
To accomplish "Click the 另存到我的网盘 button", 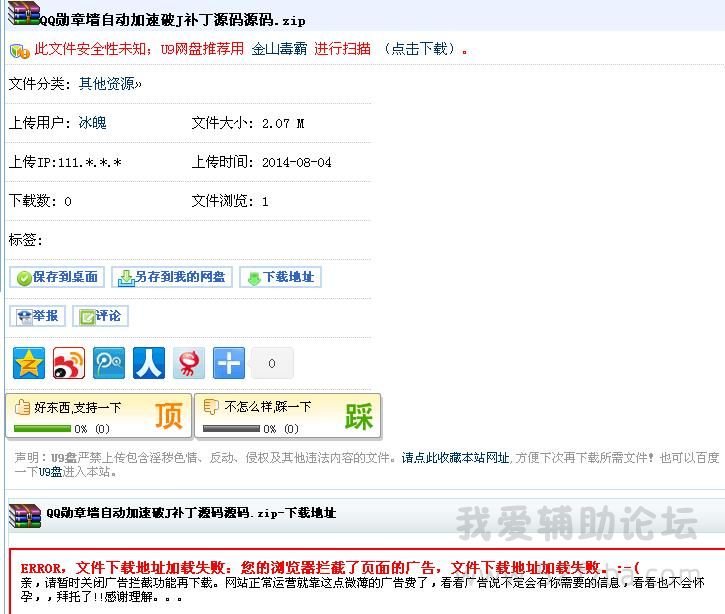I will tap(172, 277).
